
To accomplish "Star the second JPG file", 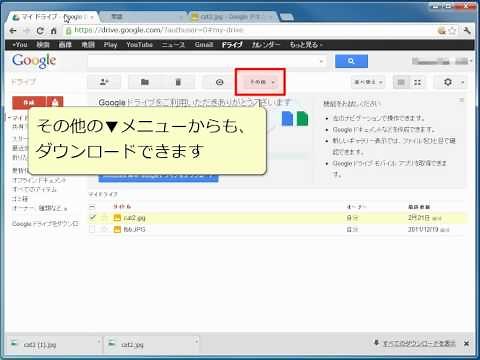I will pyautogui.click(x=105, y=229).
